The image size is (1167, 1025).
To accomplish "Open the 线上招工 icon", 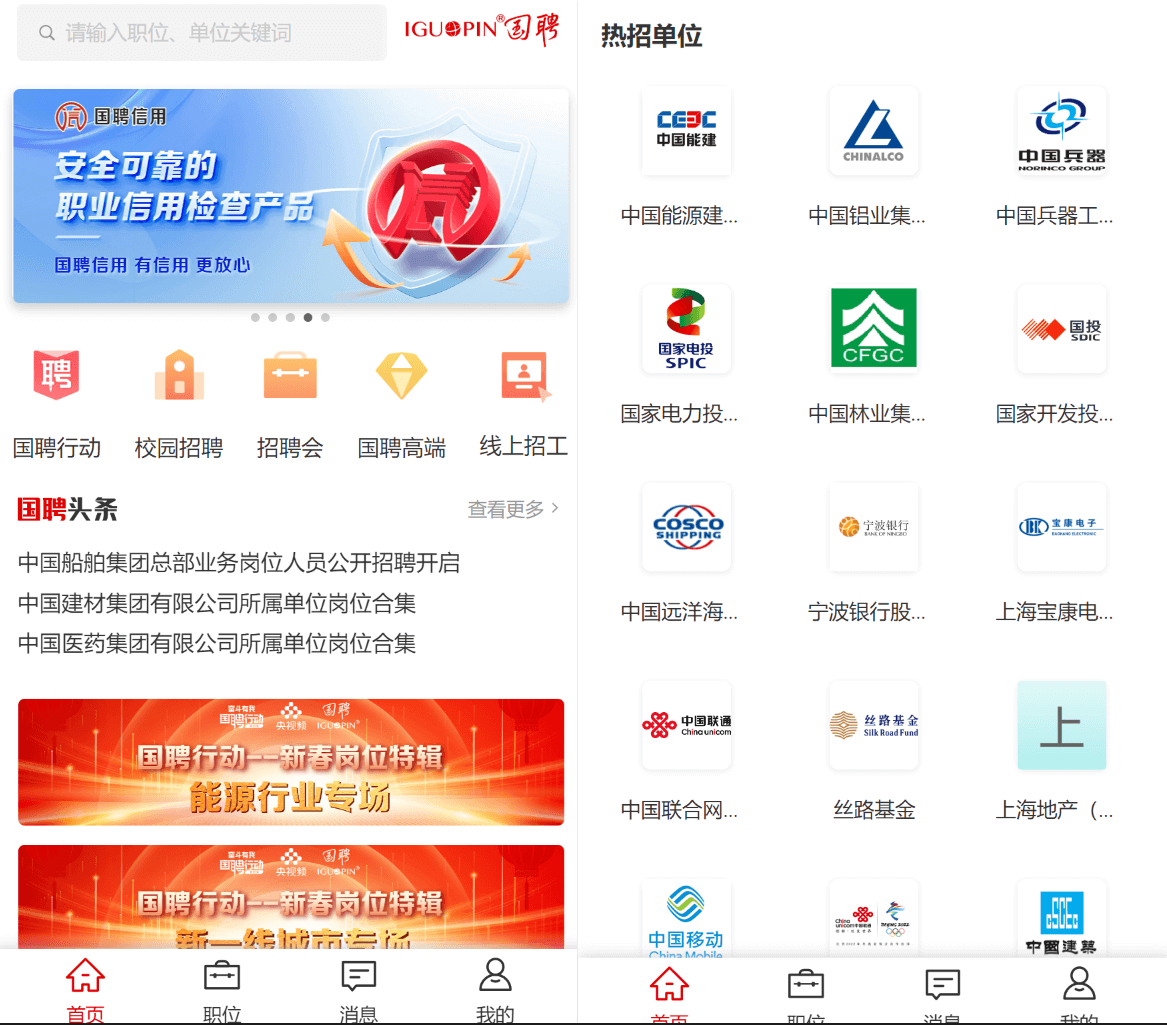I will pos(524,376).
